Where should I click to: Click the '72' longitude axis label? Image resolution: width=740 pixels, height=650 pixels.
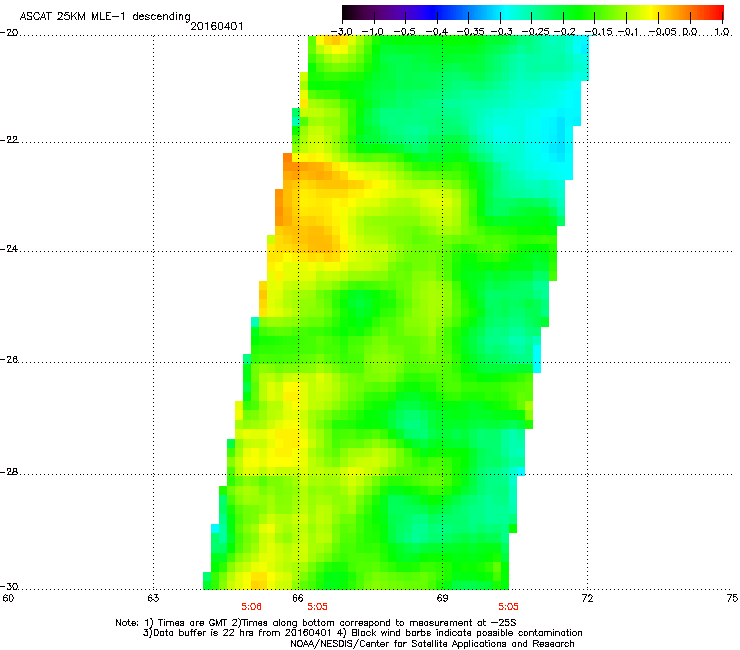[x=587, y=598]
